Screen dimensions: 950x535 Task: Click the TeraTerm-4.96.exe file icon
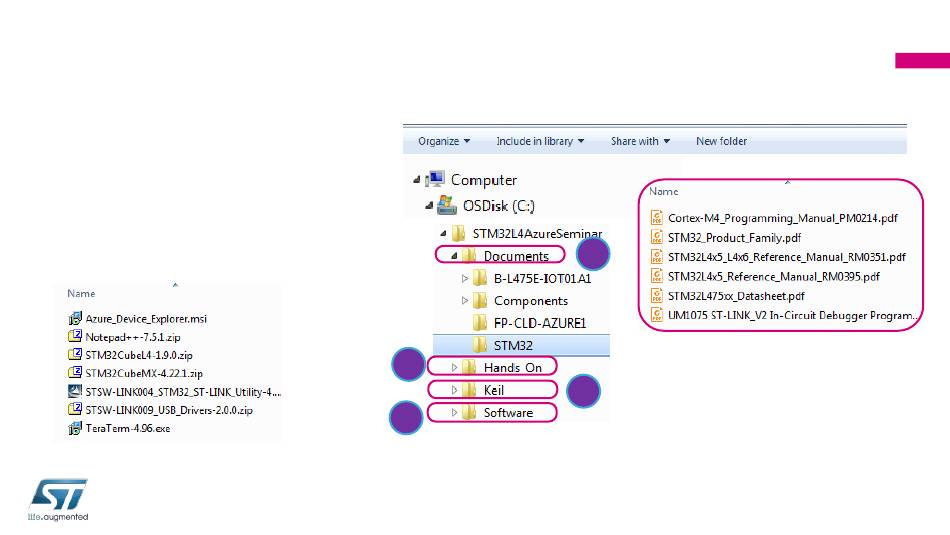(75, 428)
